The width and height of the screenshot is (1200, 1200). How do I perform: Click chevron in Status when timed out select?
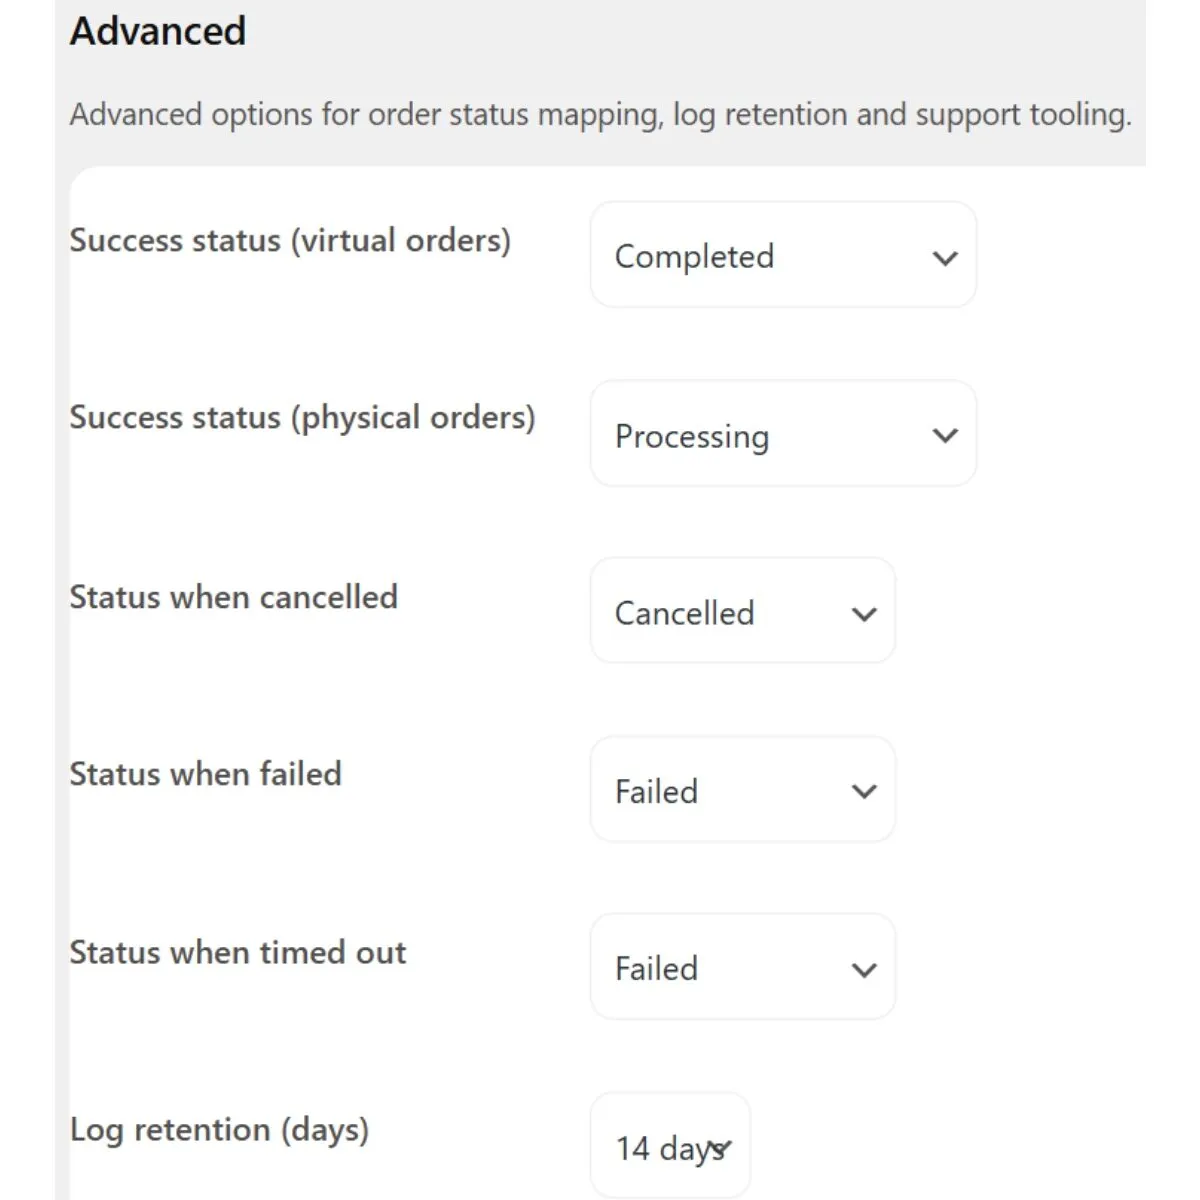(x=864, y=969)
